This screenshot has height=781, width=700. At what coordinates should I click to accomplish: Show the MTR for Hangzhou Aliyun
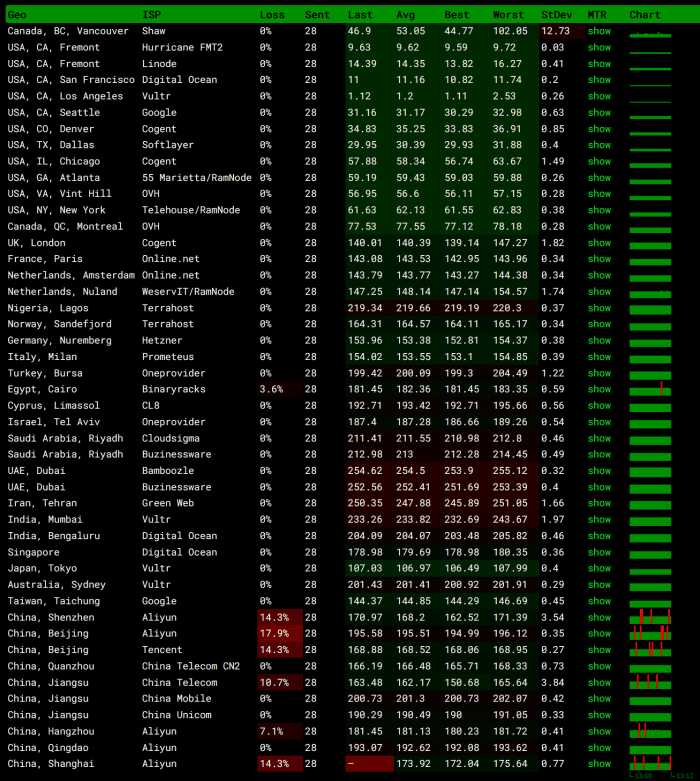tap(599, 732)
